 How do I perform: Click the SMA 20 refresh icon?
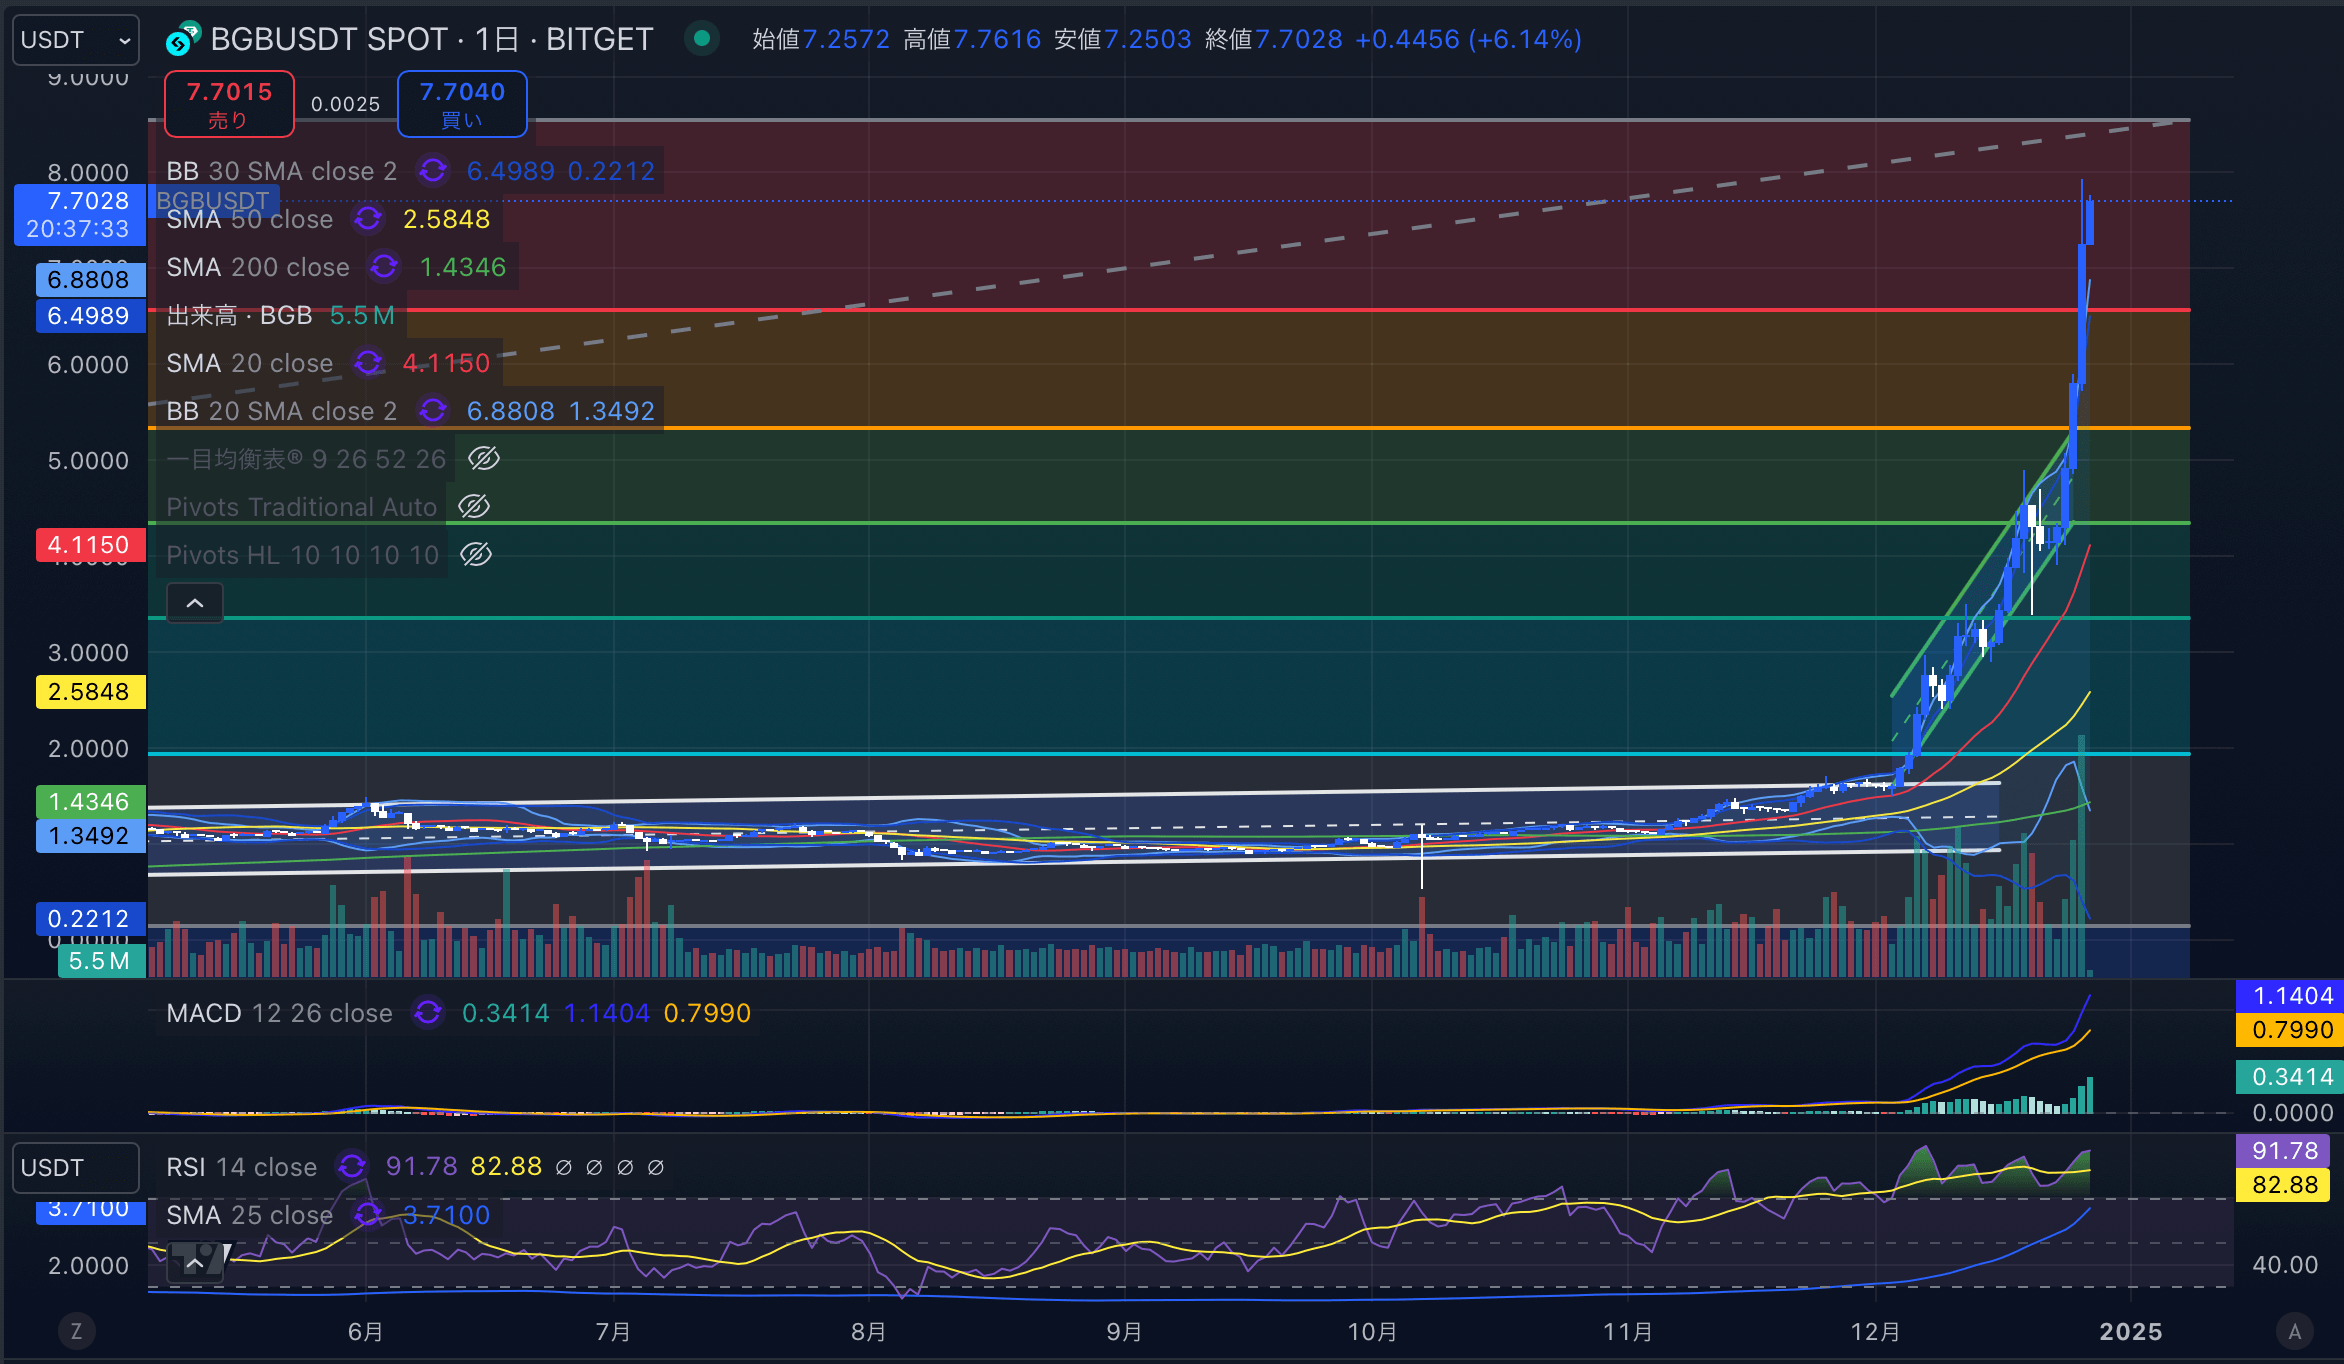click(x=368, y=363)
